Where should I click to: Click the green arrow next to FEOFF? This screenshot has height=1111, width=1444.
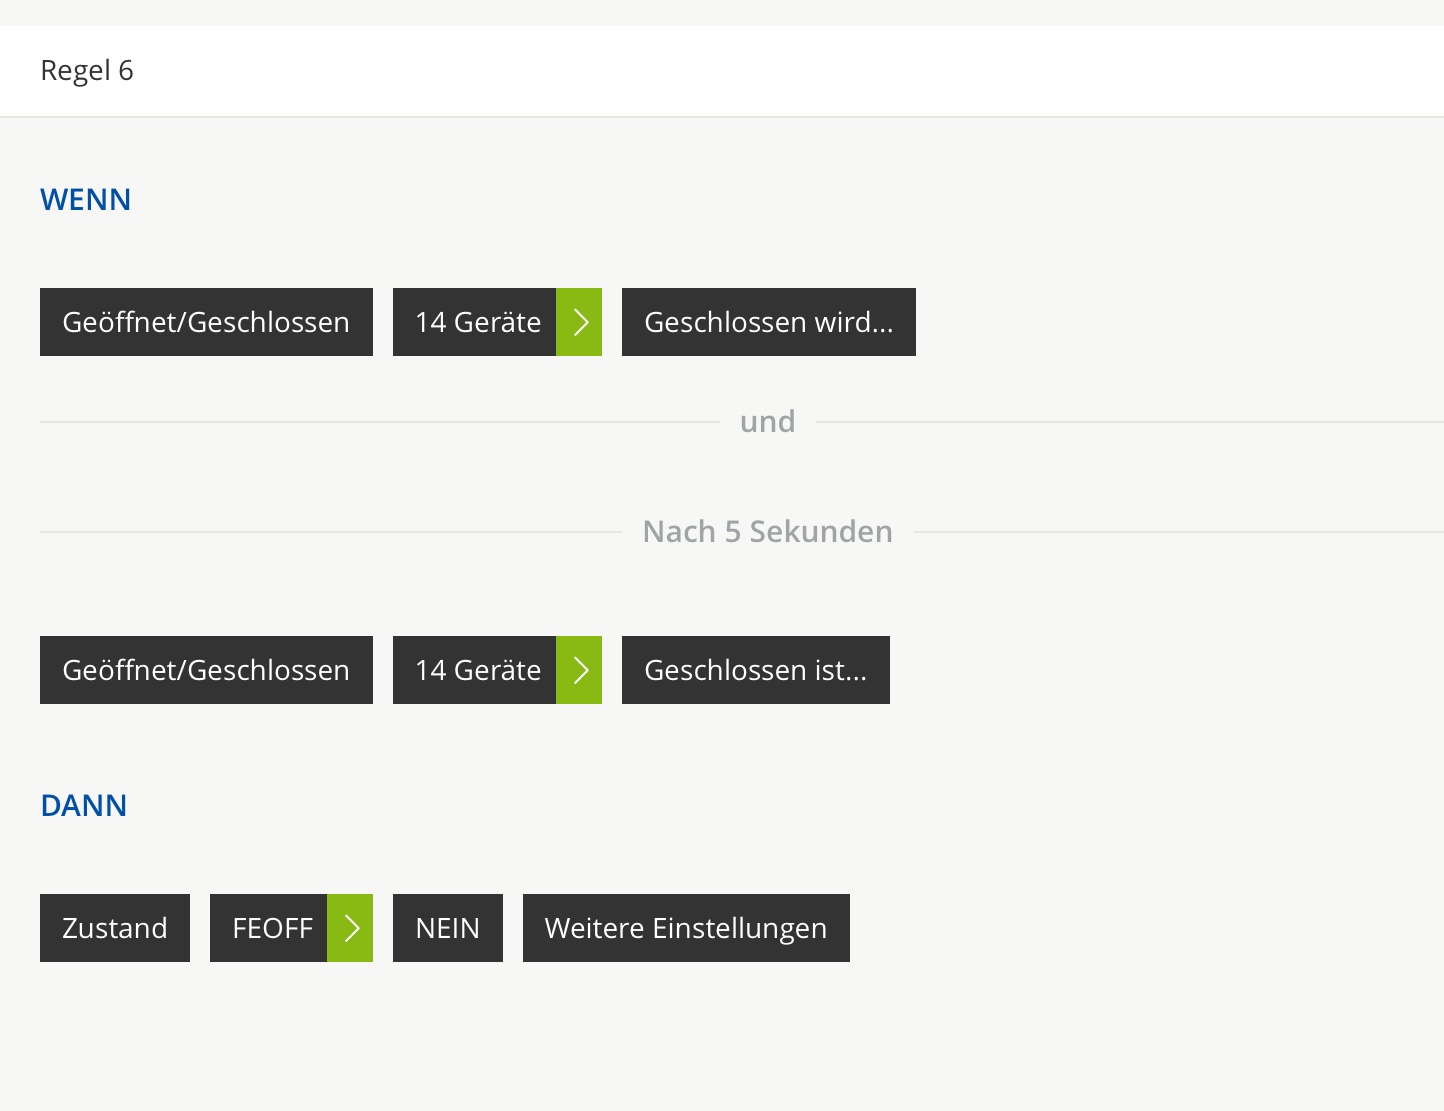coord(350,928)
